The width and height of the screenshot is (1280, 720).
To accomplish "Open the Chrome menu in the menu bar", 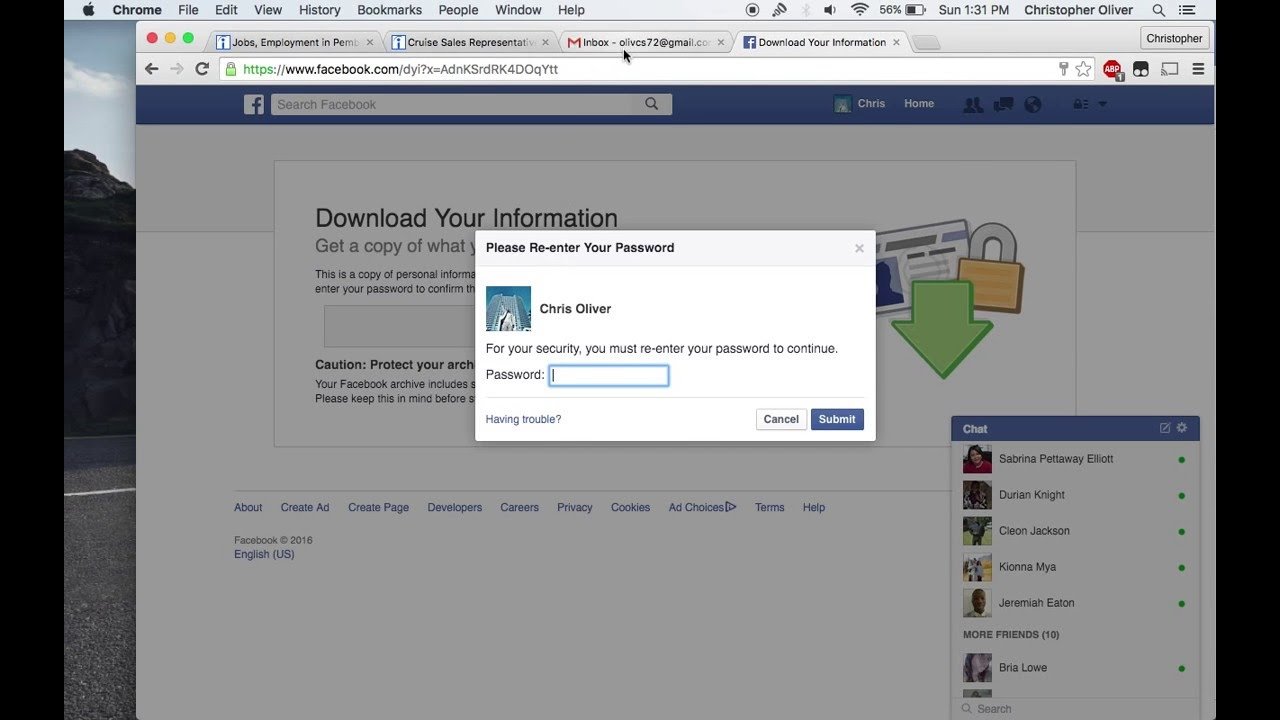I will 137,10.
